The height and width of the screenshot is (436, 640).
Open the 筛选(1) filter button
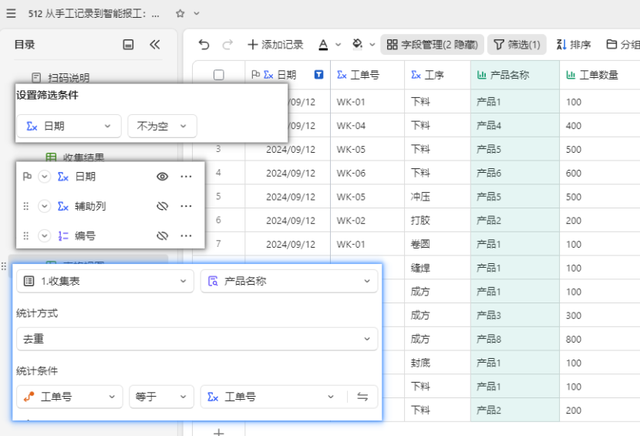click(x=517, y=44)
